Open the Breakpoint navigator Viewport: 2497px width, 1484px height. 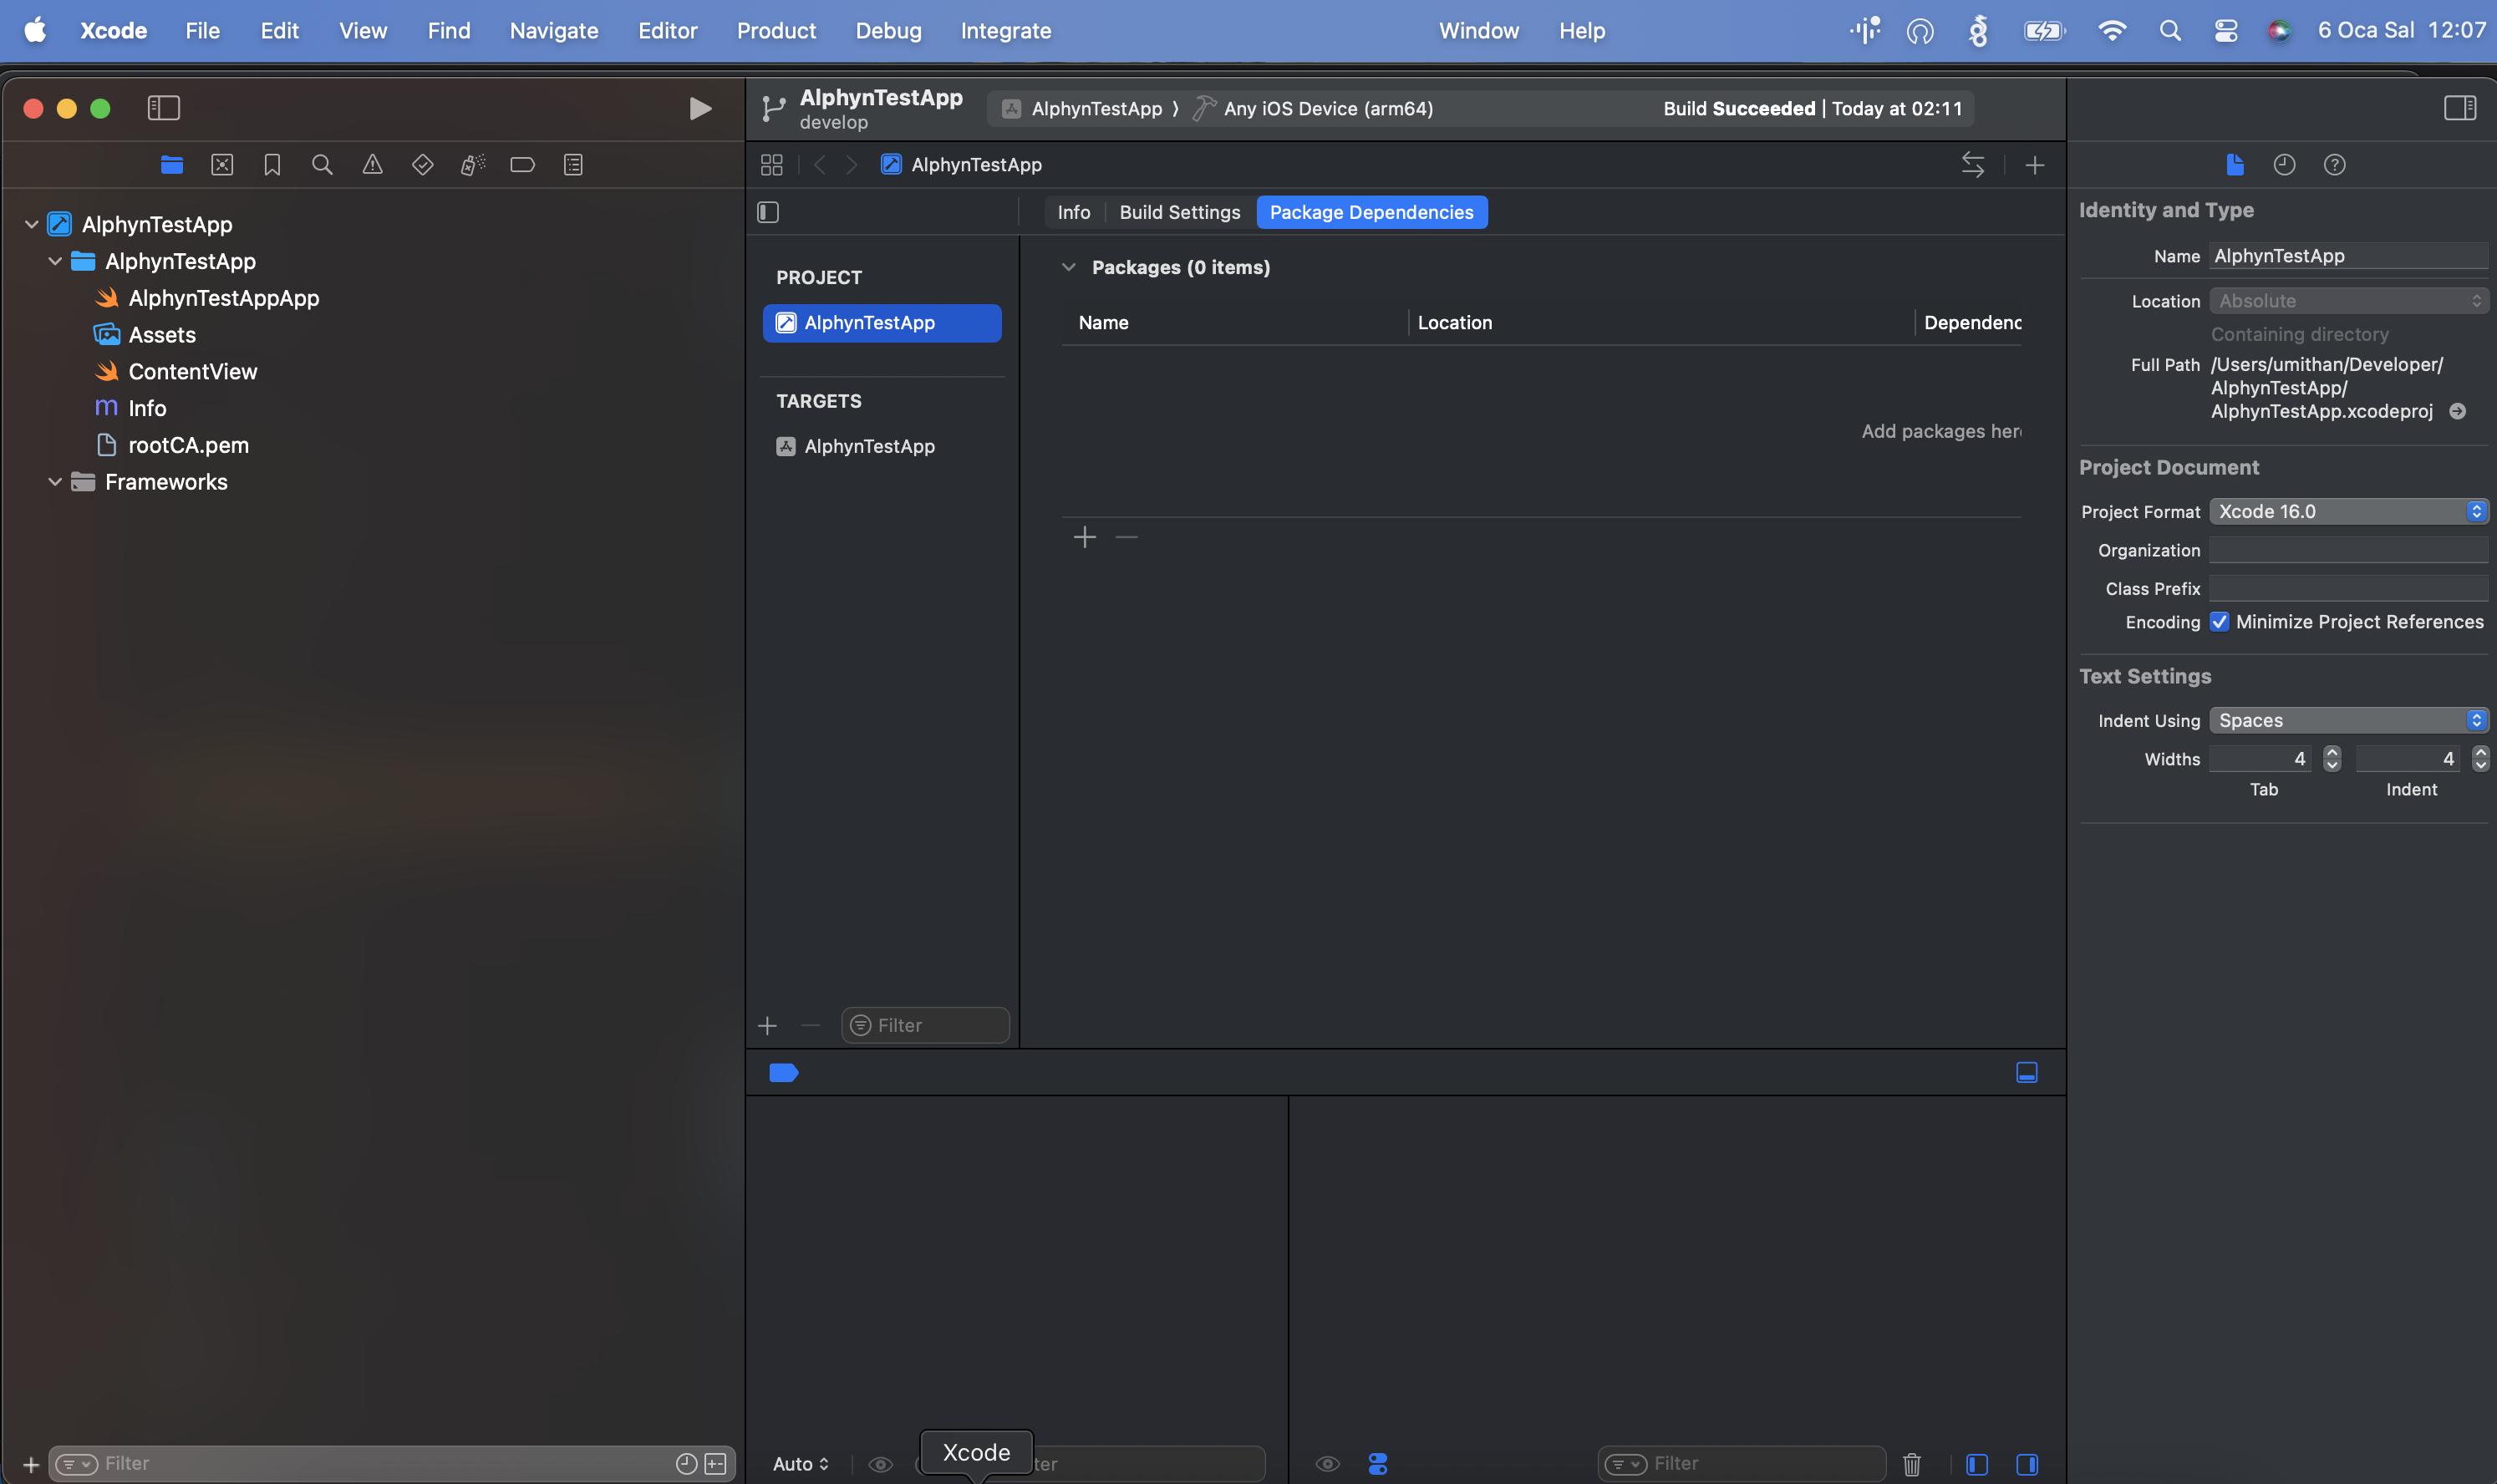[x=522, y=165]
